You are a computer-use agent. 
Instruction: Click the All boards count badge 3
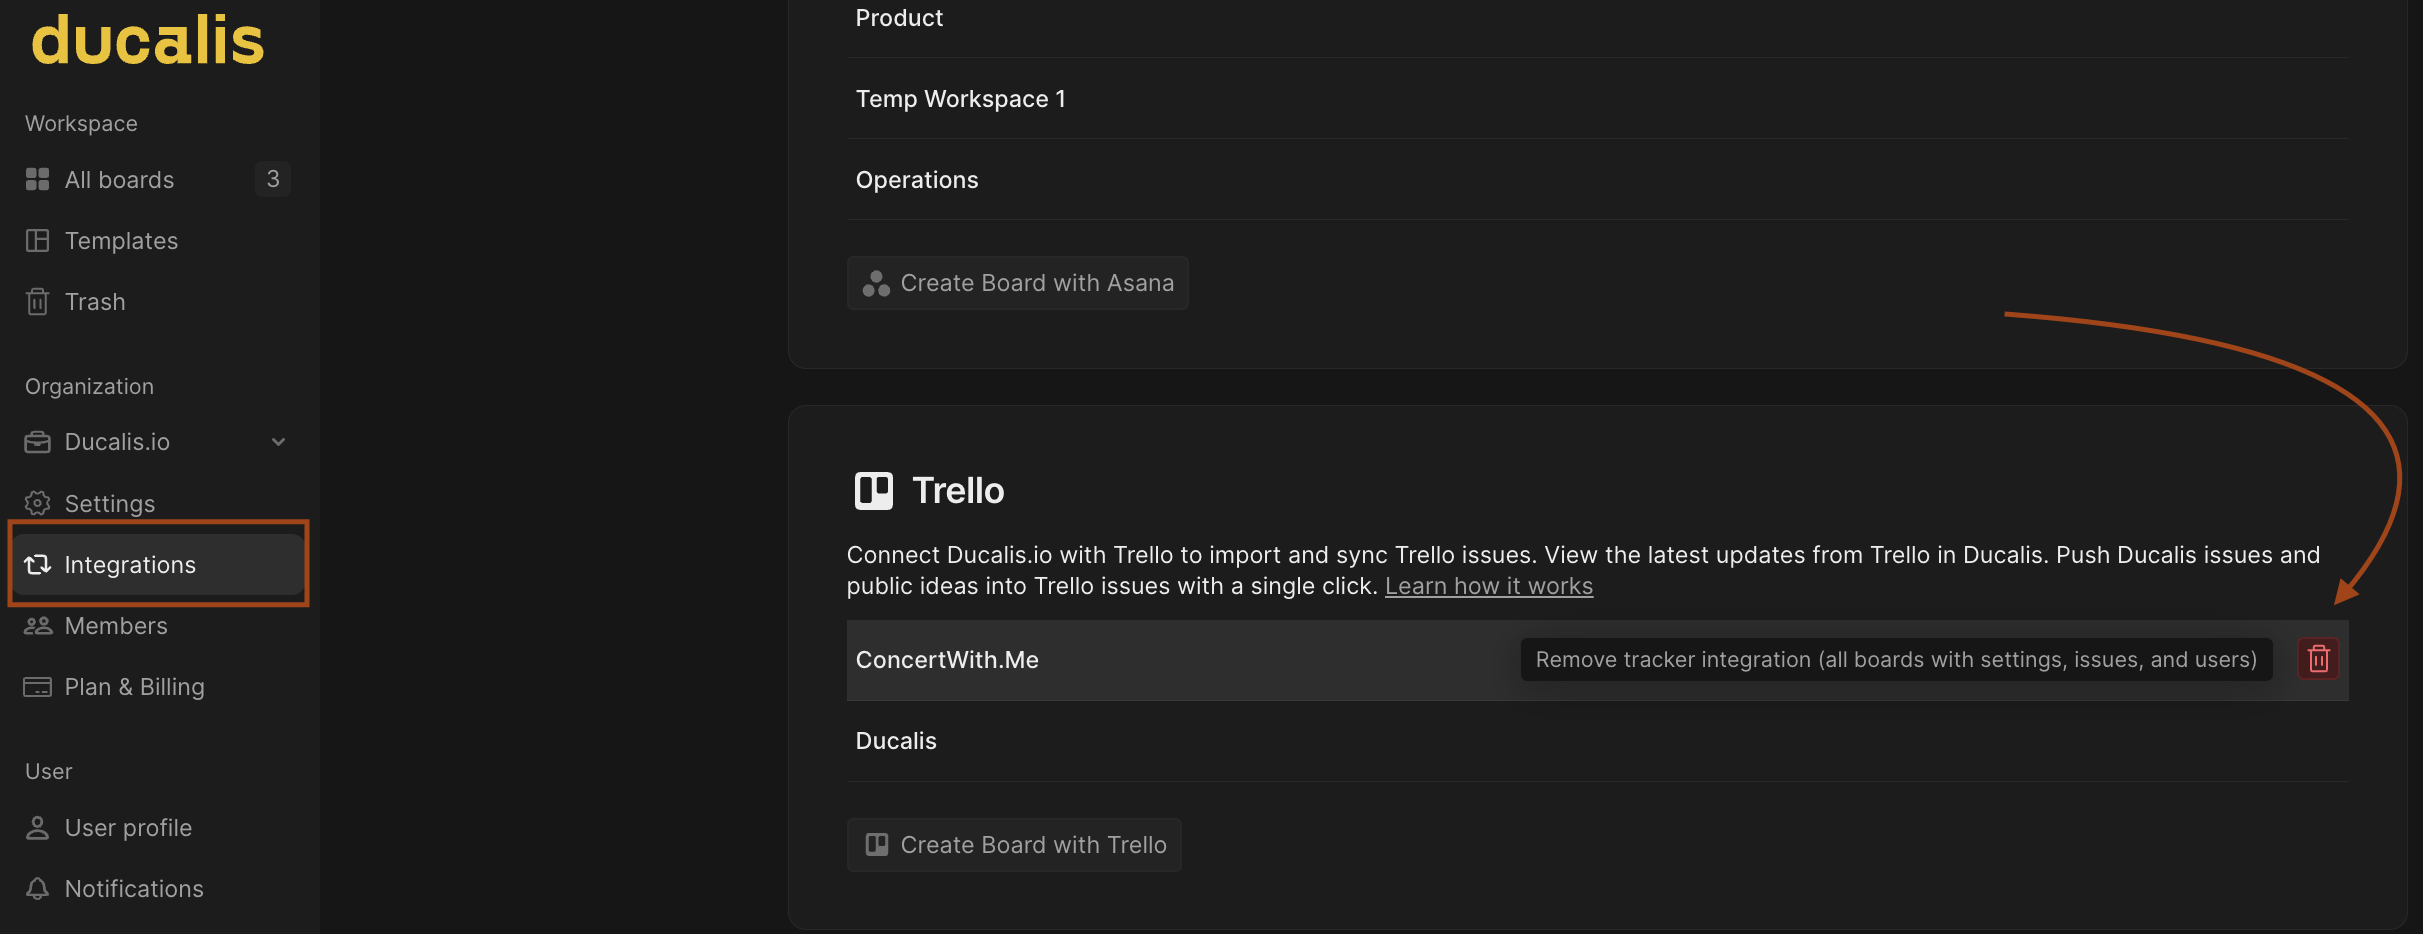272,179
